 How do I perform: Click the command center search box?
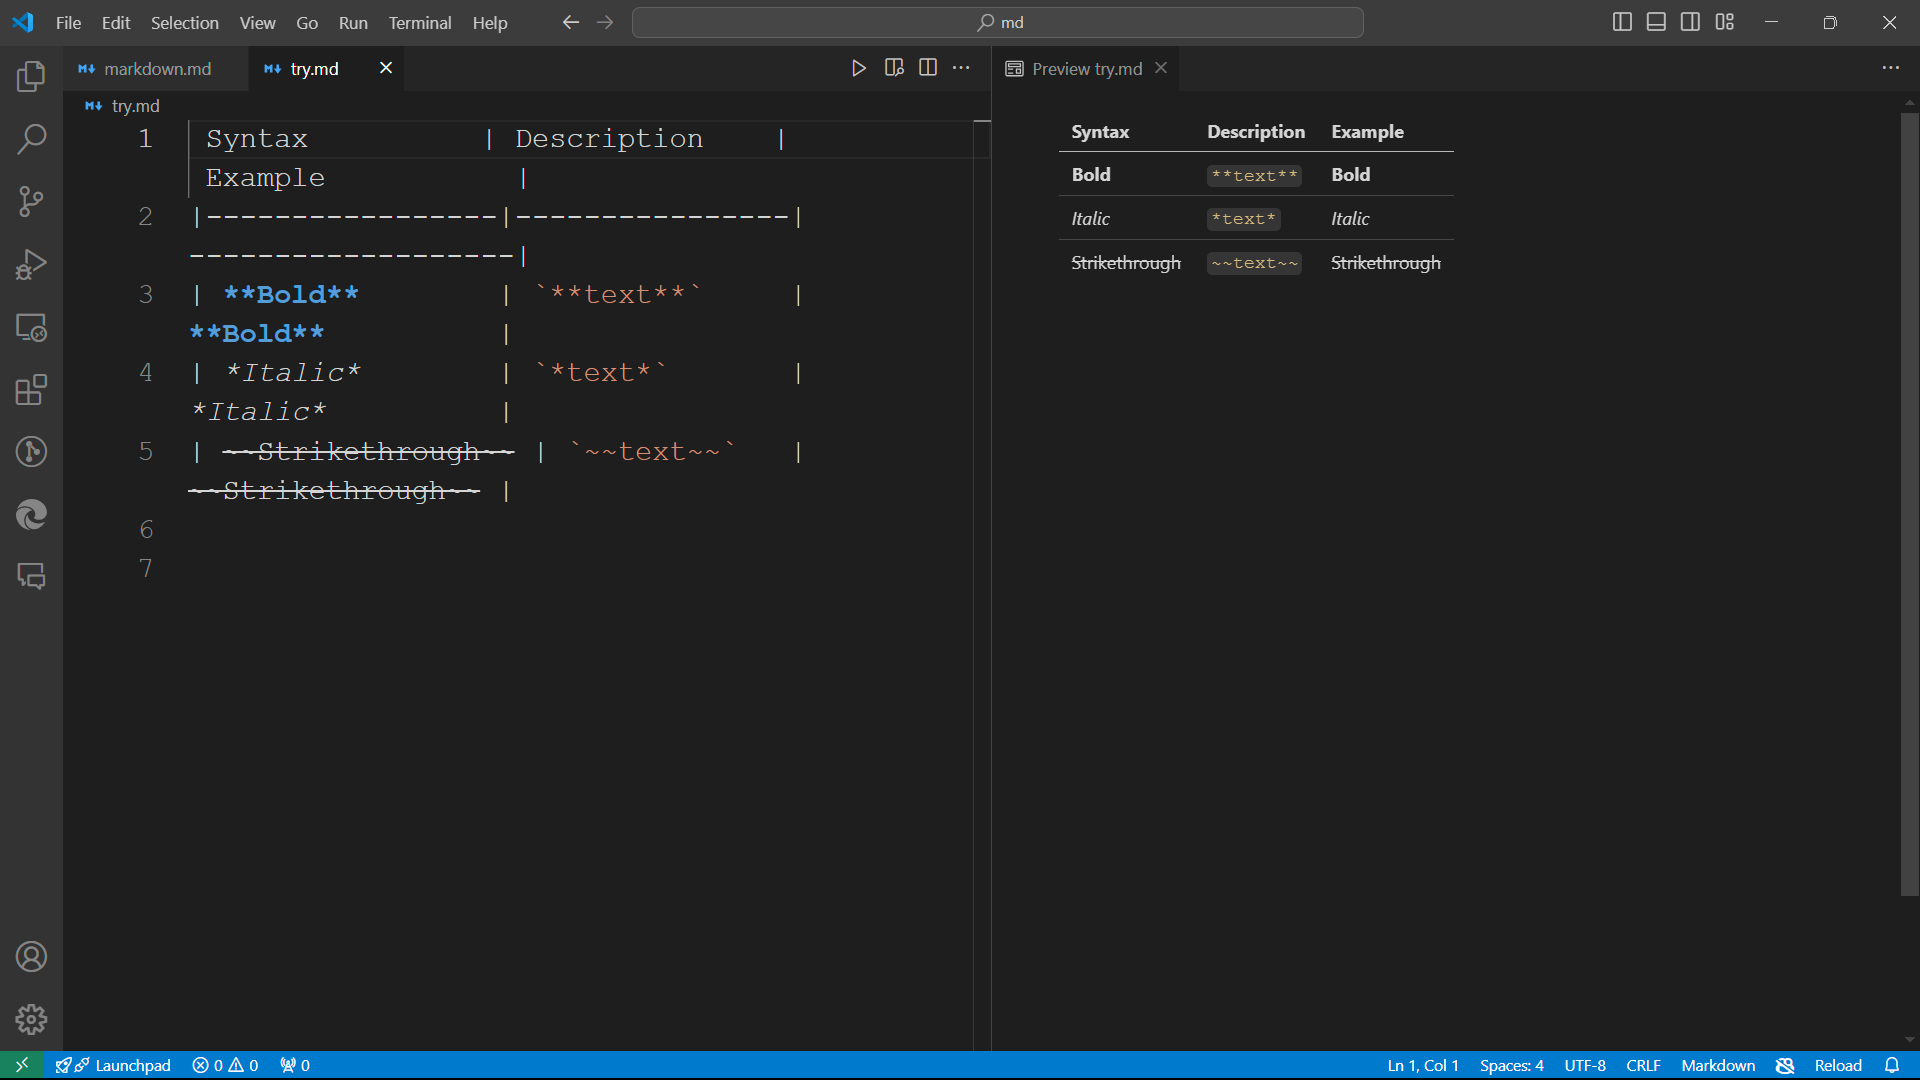click(x=998, y=22)
